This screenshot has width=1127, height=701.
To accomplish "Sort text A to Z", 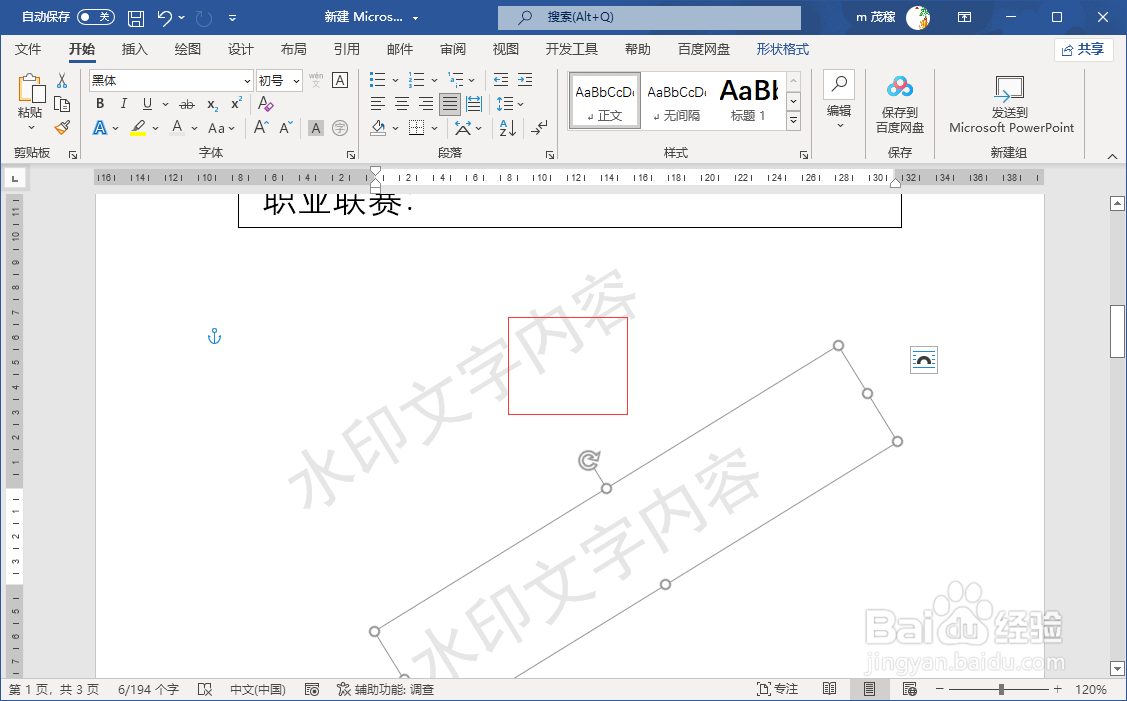I will tap(507, 128).
